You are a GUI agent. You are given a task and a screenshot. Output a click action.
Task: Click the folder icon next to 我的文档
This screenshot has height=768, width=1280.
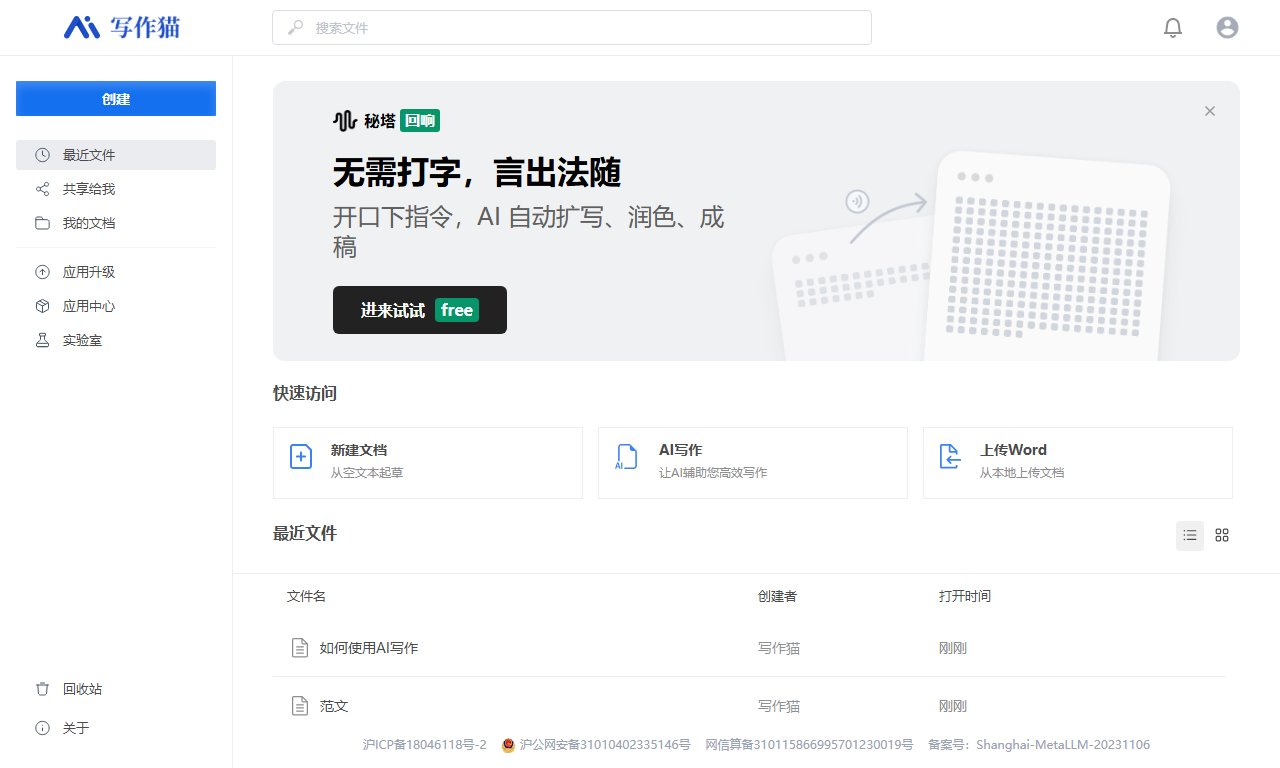[x=42, y=223]
